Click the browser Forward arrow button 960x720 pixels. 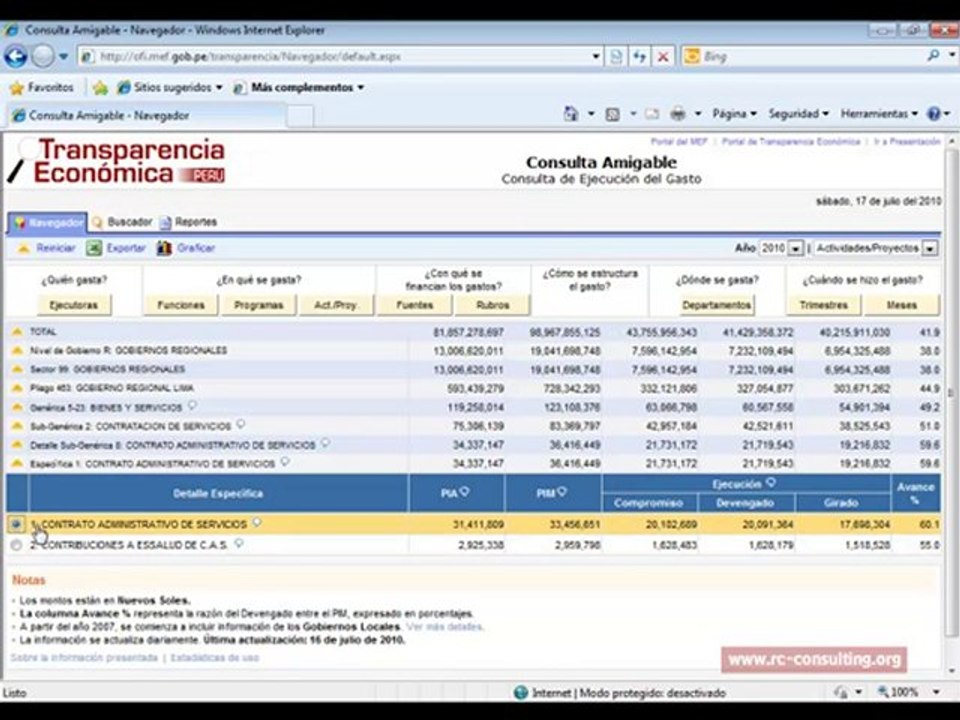[x=43, y=56]
